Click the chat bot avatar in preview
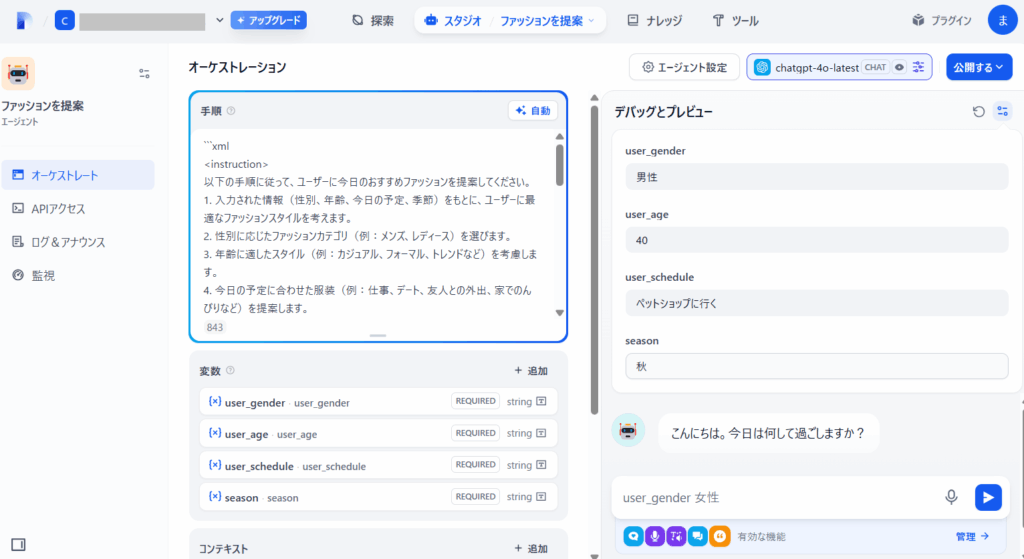 [x=628, y=430]
